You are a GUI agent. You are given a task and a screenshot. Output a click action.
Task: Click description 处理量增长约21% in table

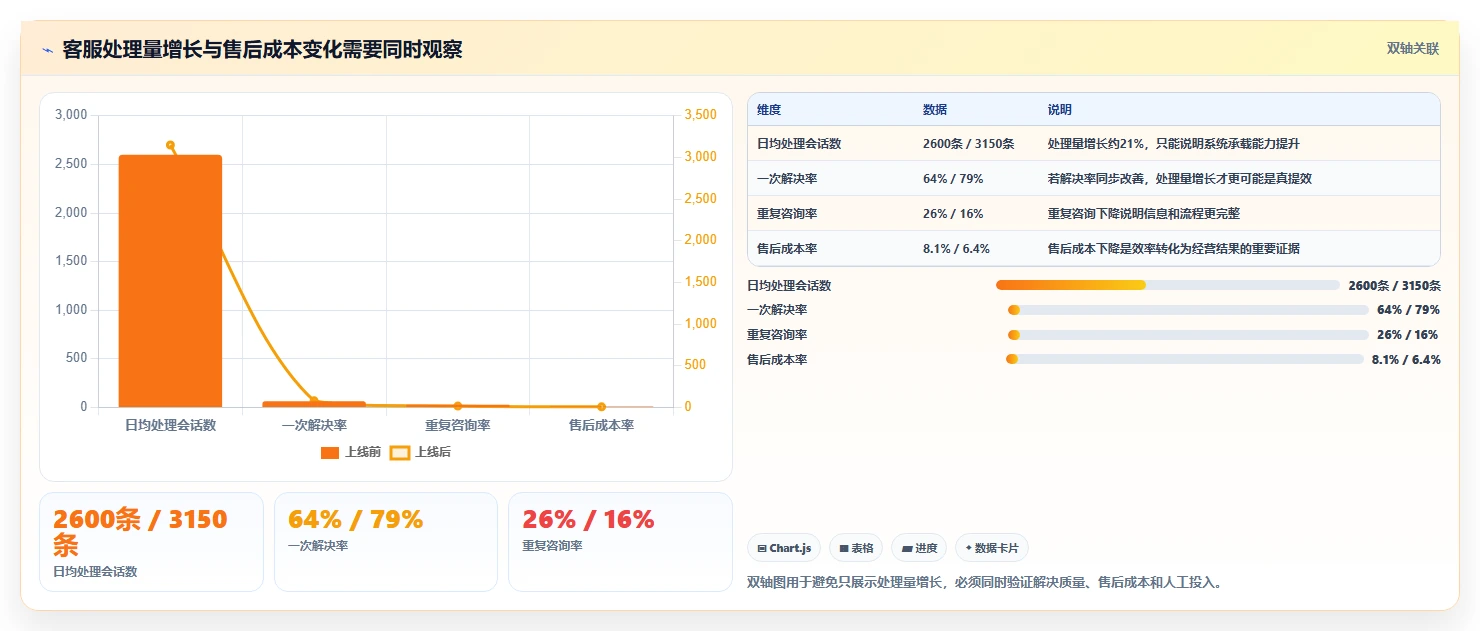click(1174, 144)
